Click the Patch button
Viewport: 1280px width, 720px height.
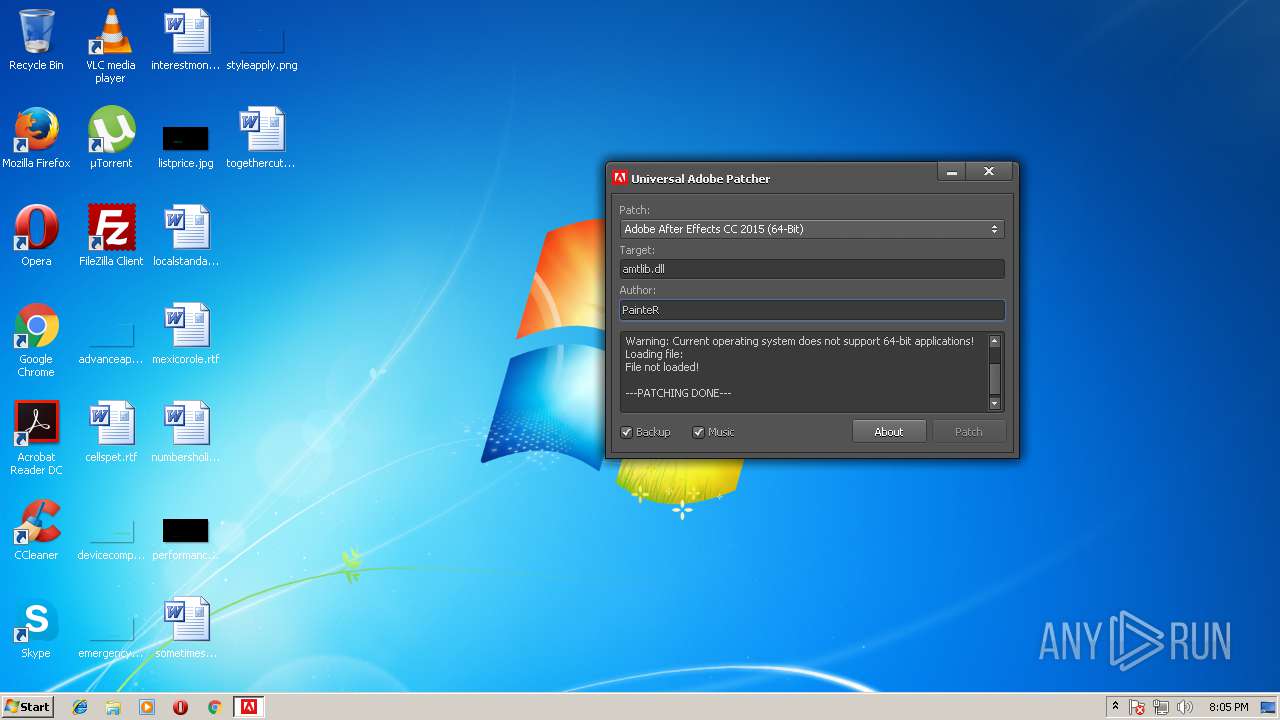969,432
